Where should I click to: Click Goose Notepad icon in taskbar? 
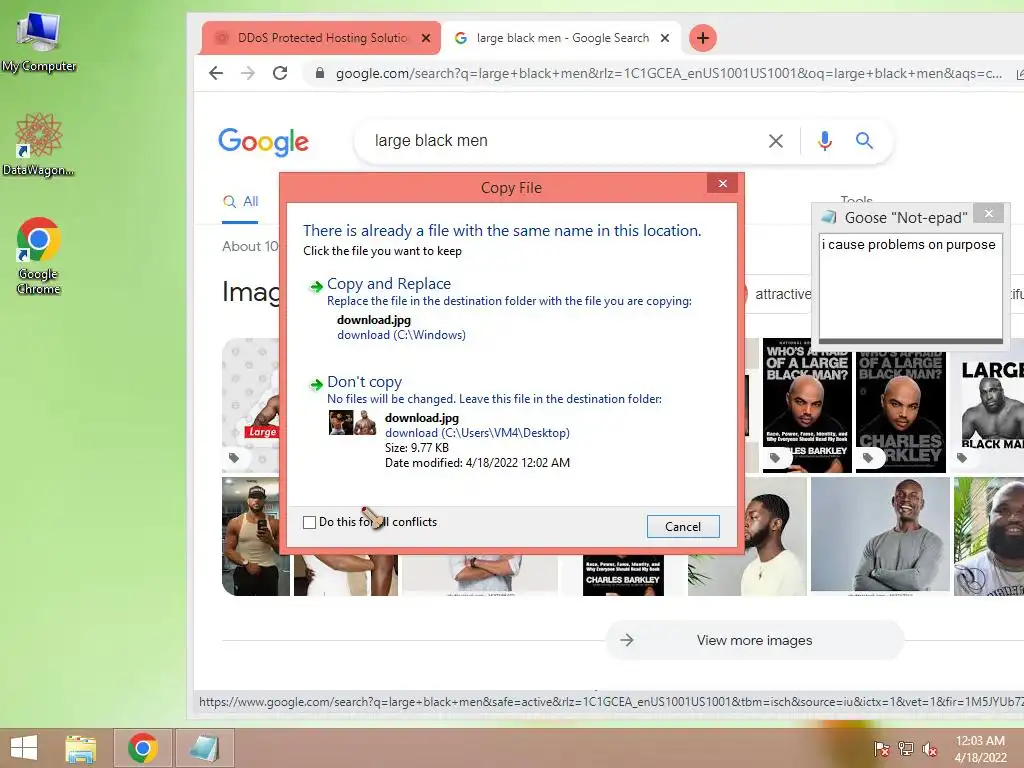click(204, 748)
